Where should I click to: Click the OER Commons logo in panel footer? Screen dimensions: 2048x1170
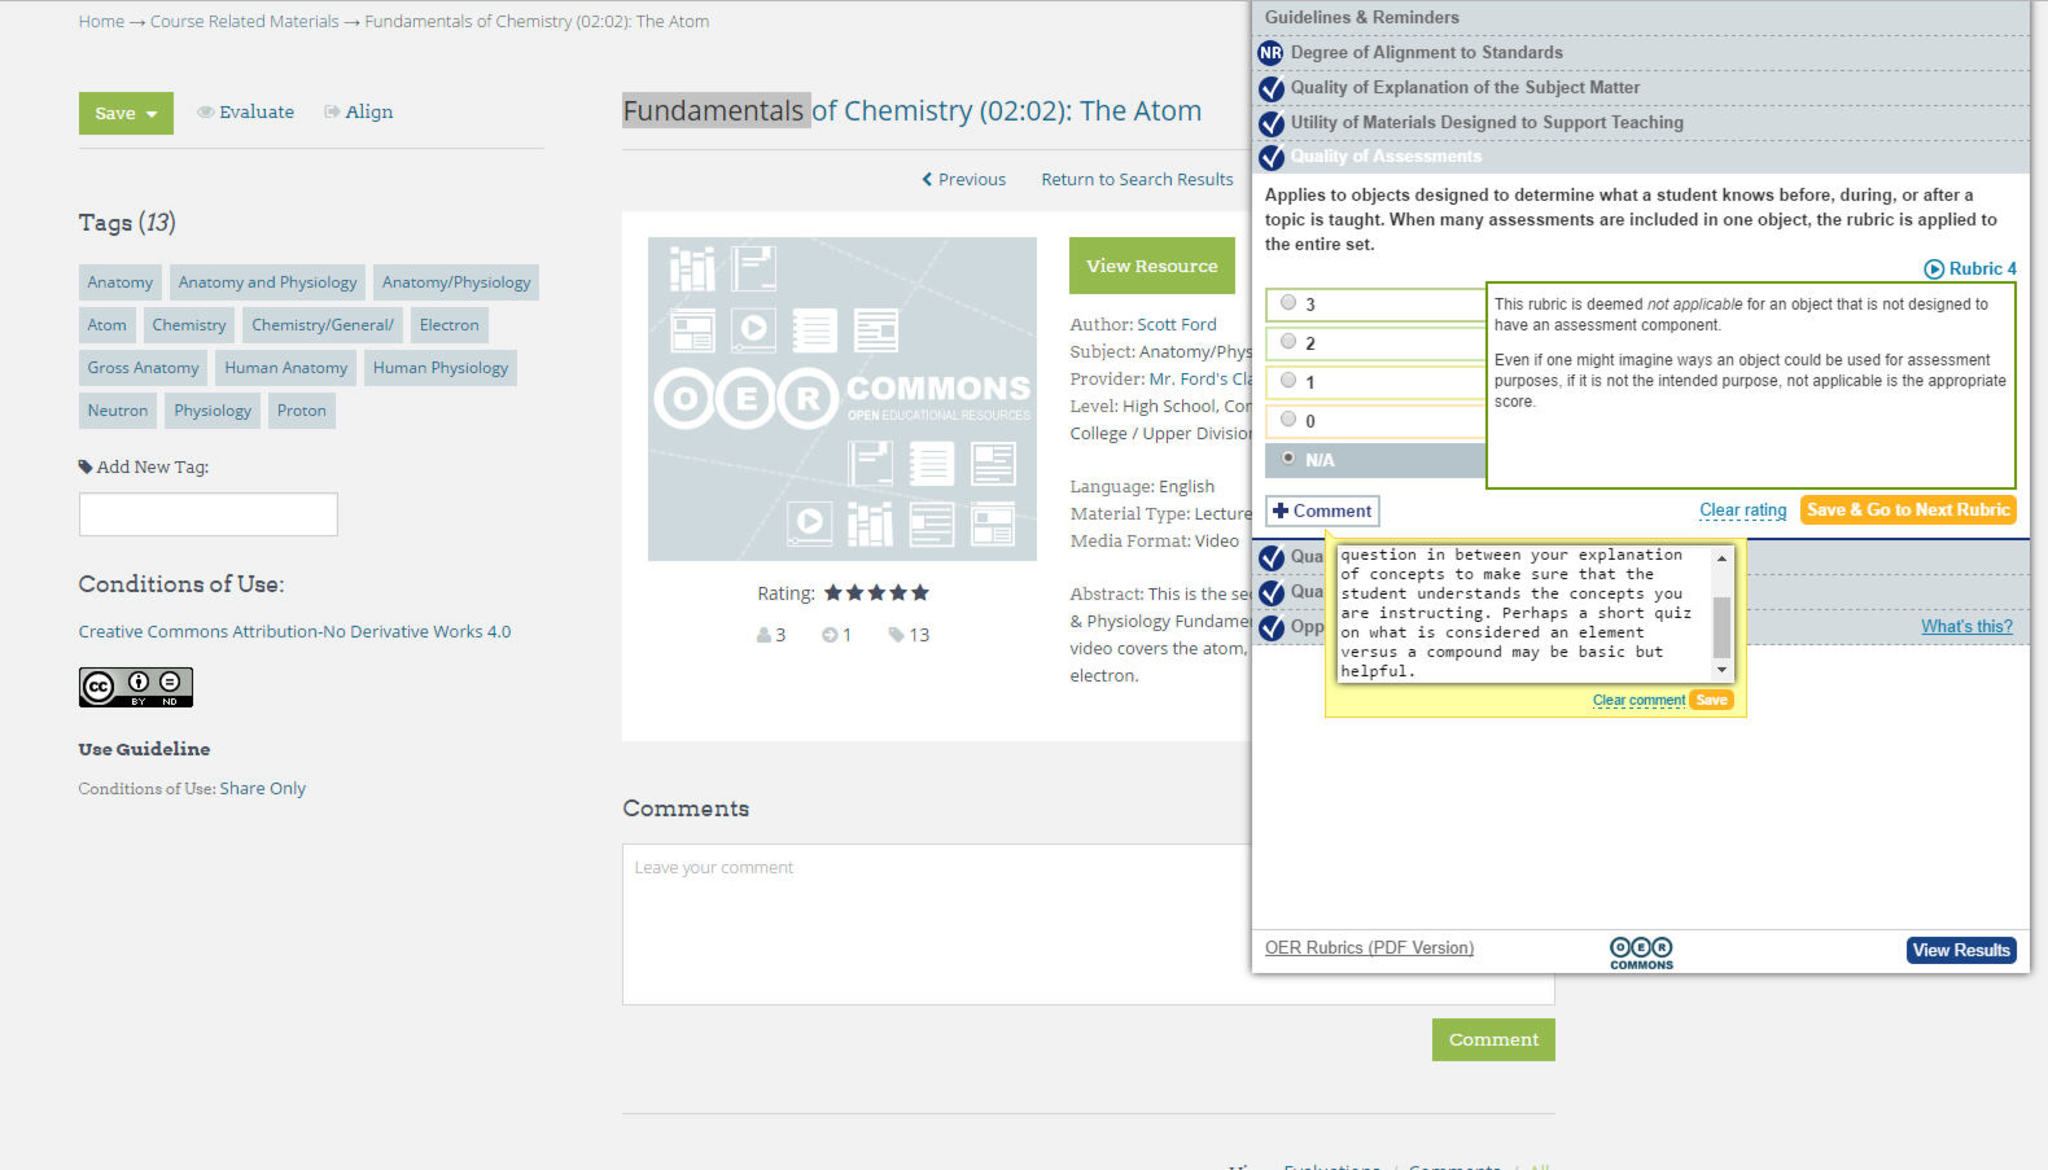pos(1640,952)
